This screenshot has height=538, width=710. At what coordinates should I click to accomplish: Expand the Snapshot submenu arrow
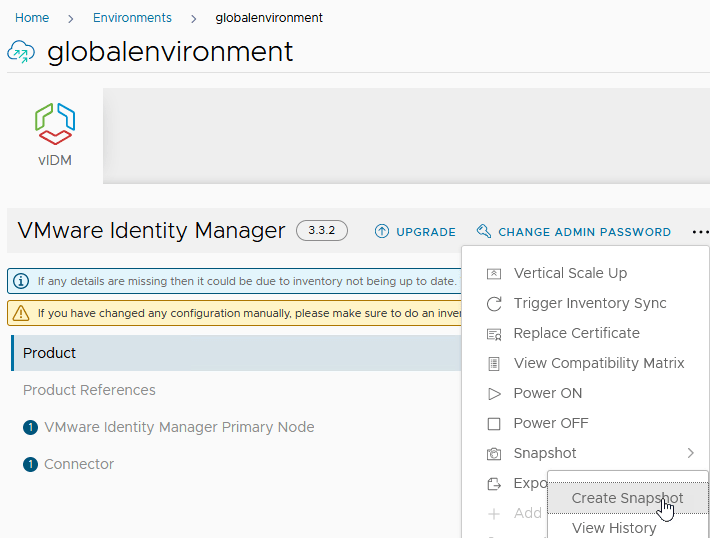tap(690, 453)
